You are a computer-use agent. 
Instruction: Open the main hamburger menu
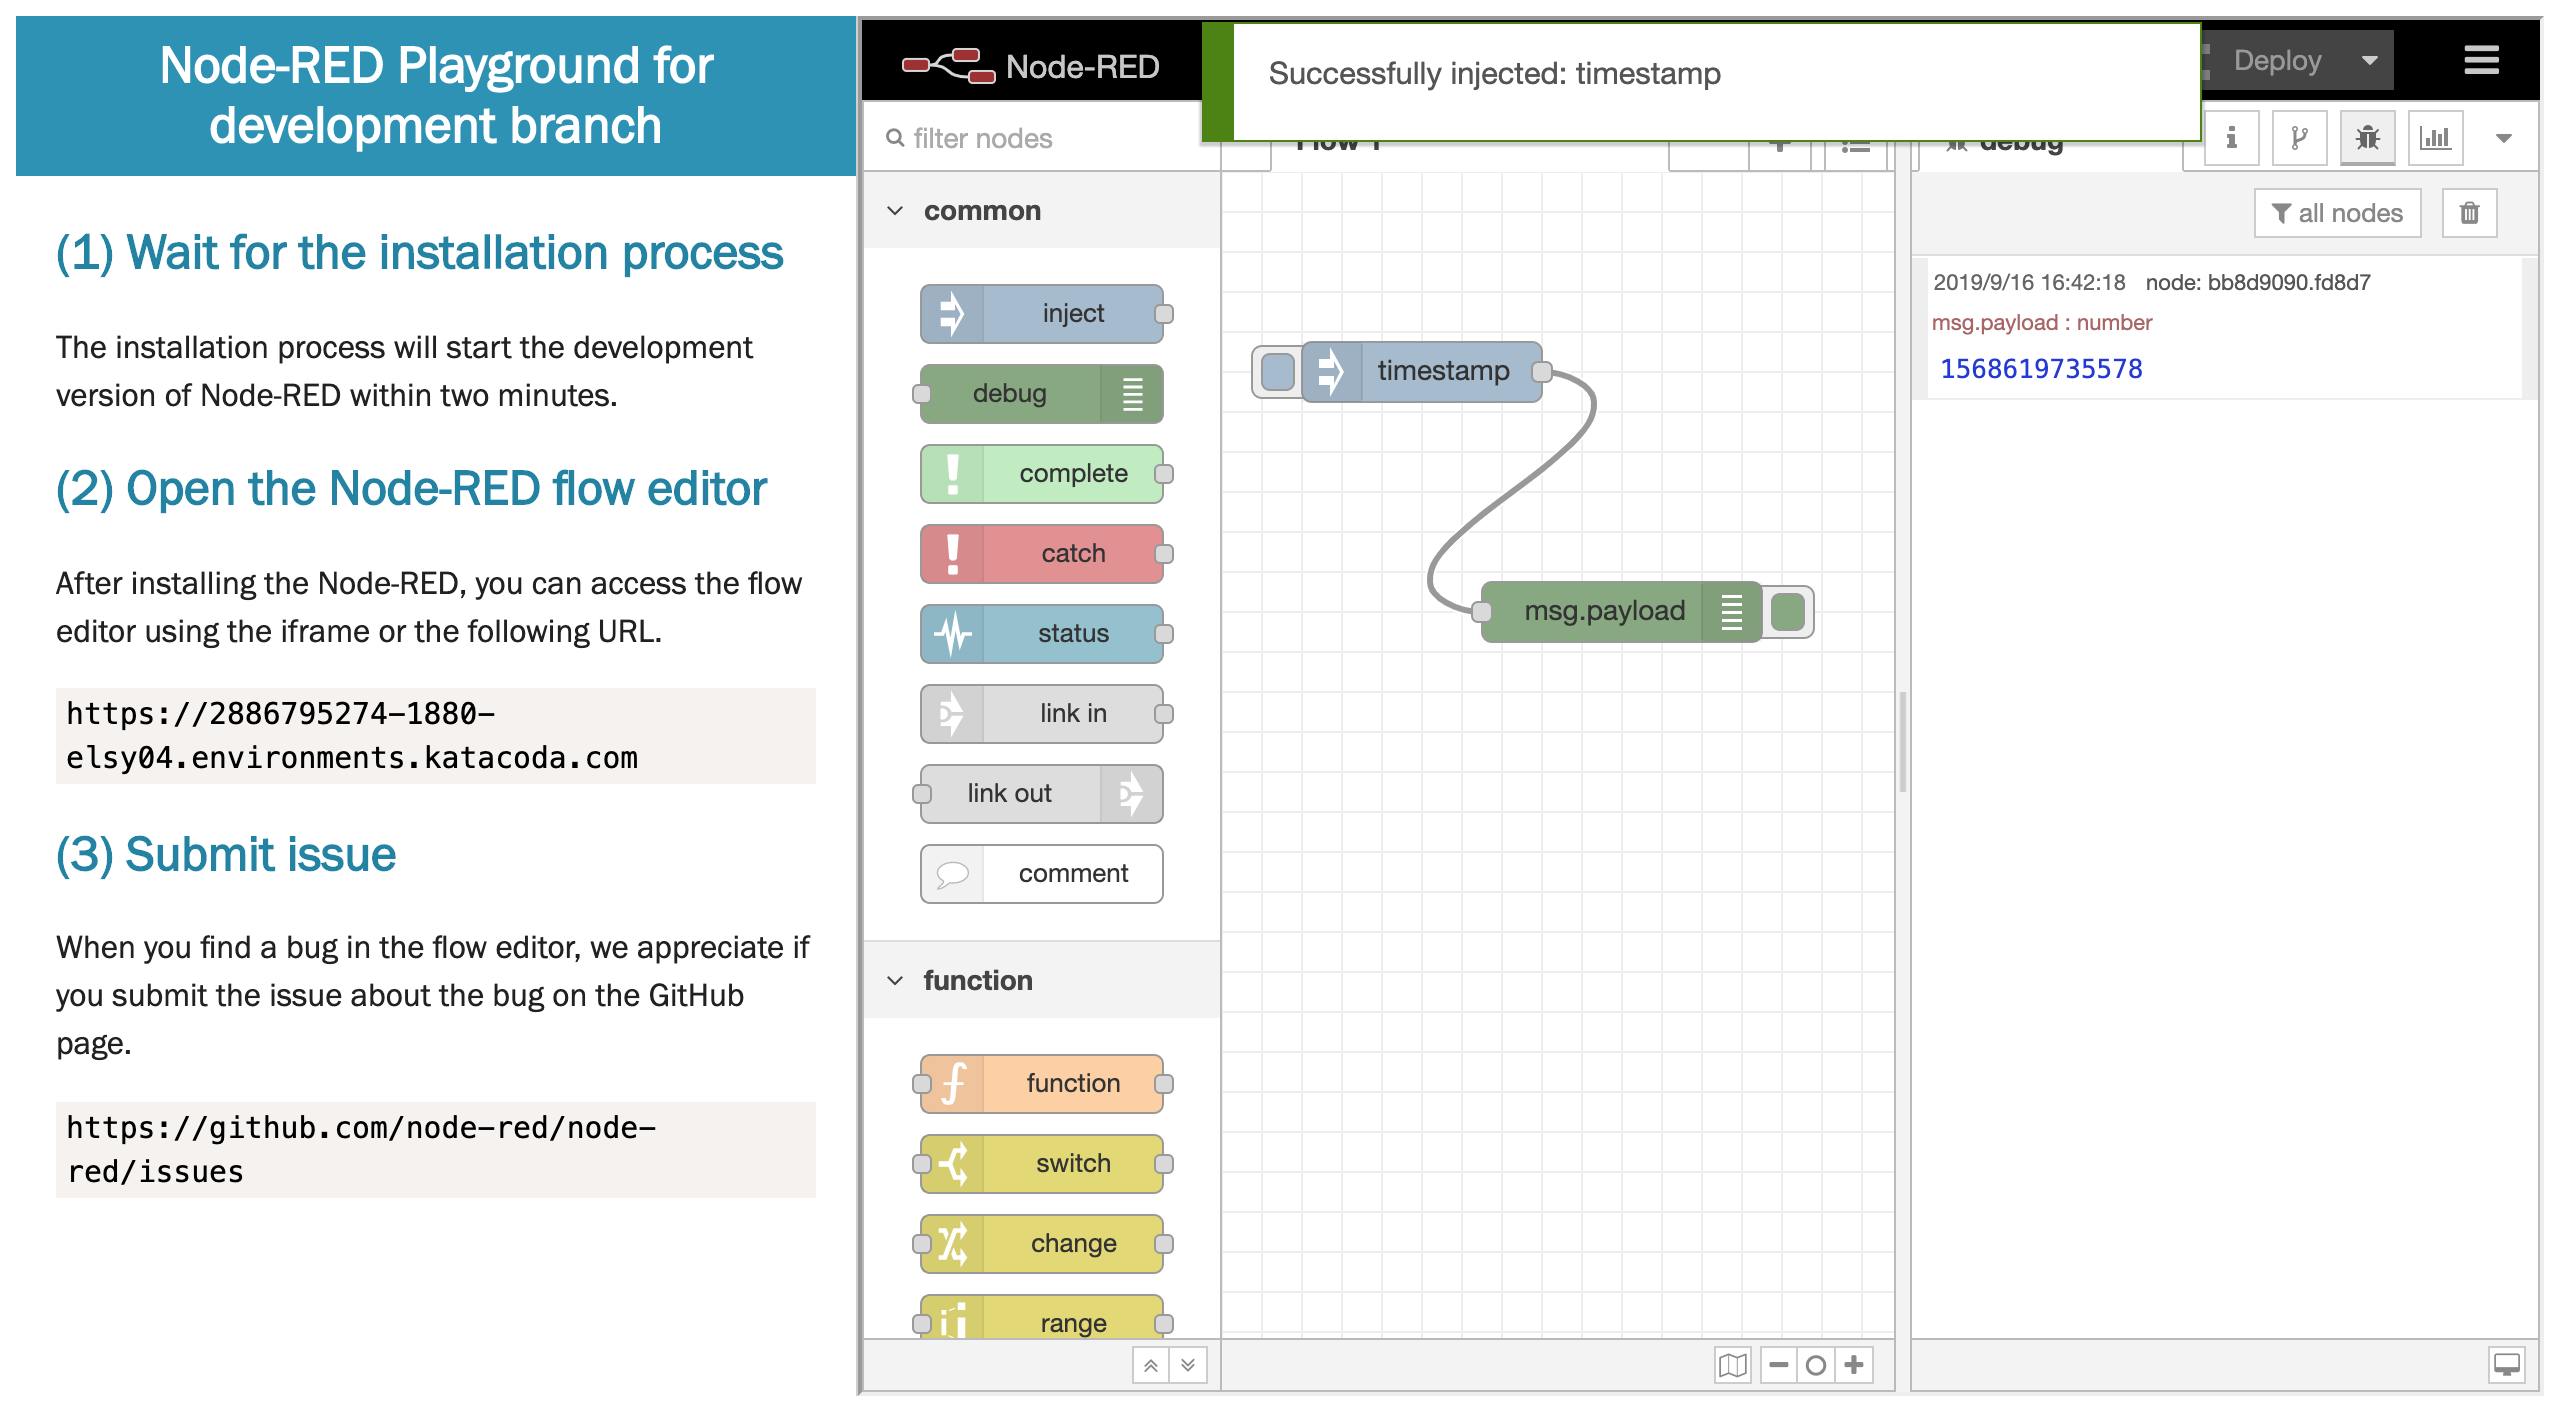coord(2479,60)
